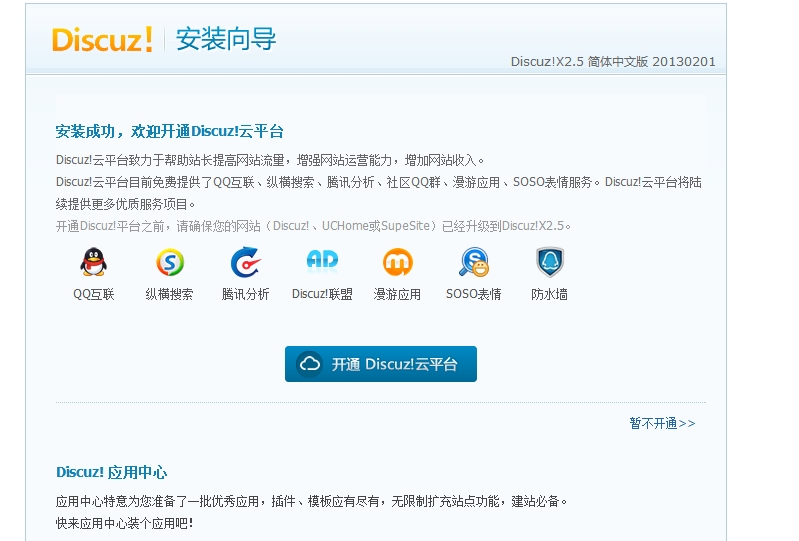Viewport: 799px width, 541px height.
Task: Select the 防水墙 text label
Action: pyautogui.click(x=549, y=294)
